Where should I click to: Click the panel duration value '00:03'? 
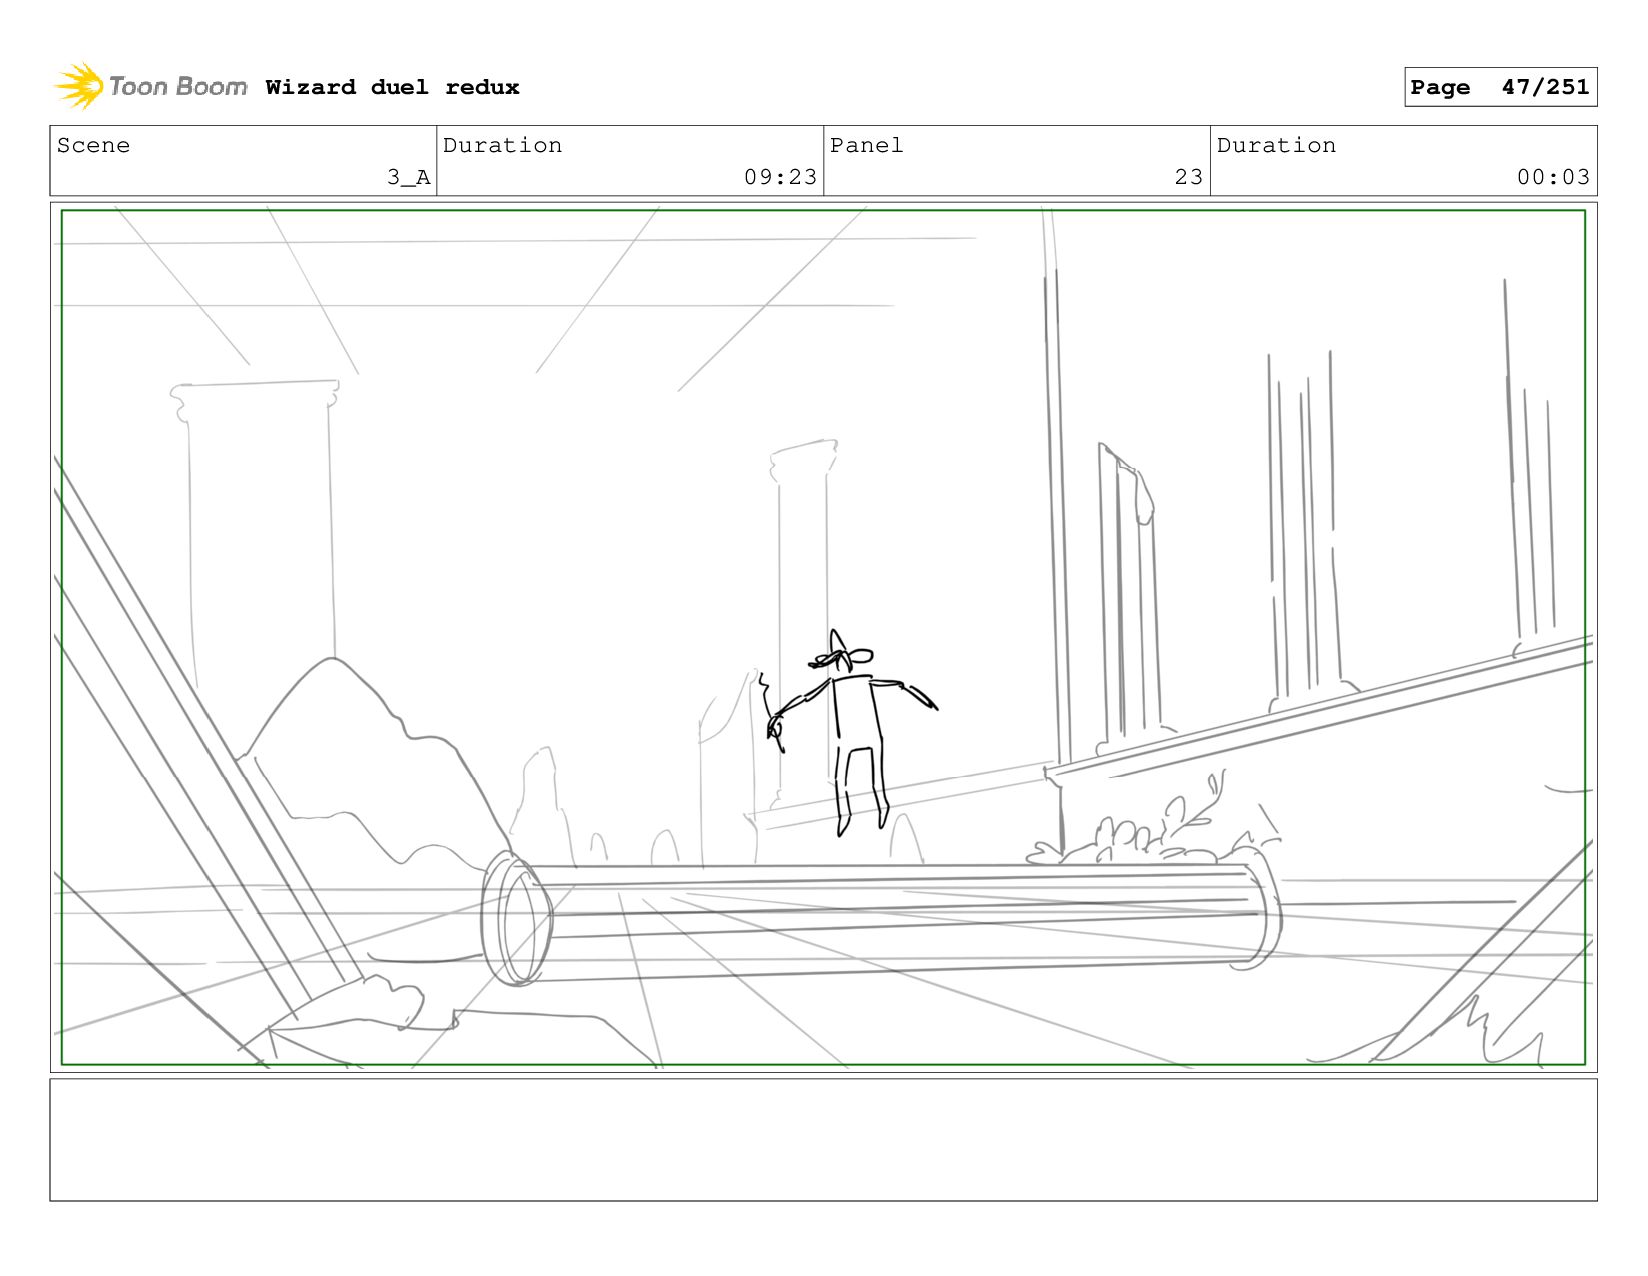click(1553, 177)
